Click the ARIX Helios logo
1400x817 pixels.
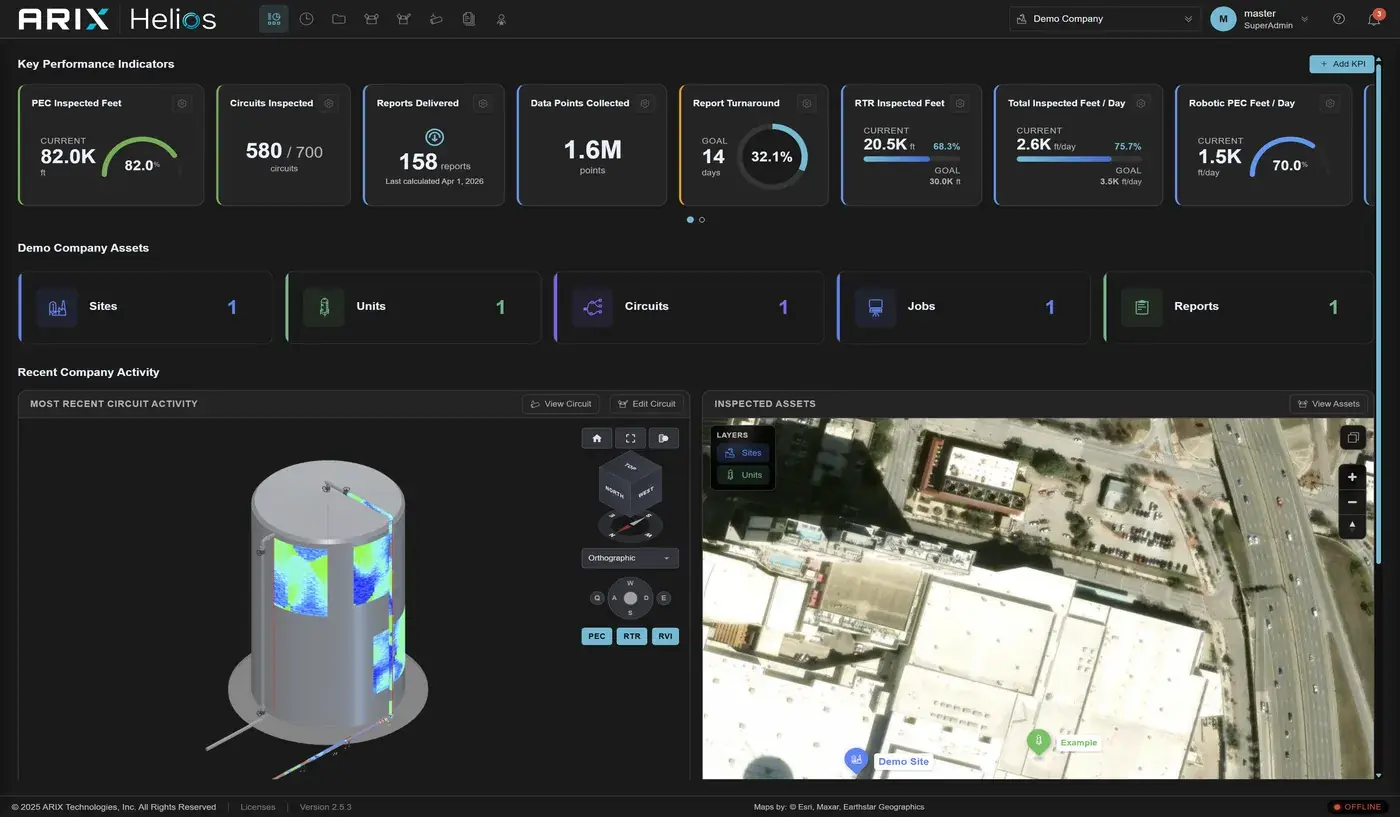point(117,19)
